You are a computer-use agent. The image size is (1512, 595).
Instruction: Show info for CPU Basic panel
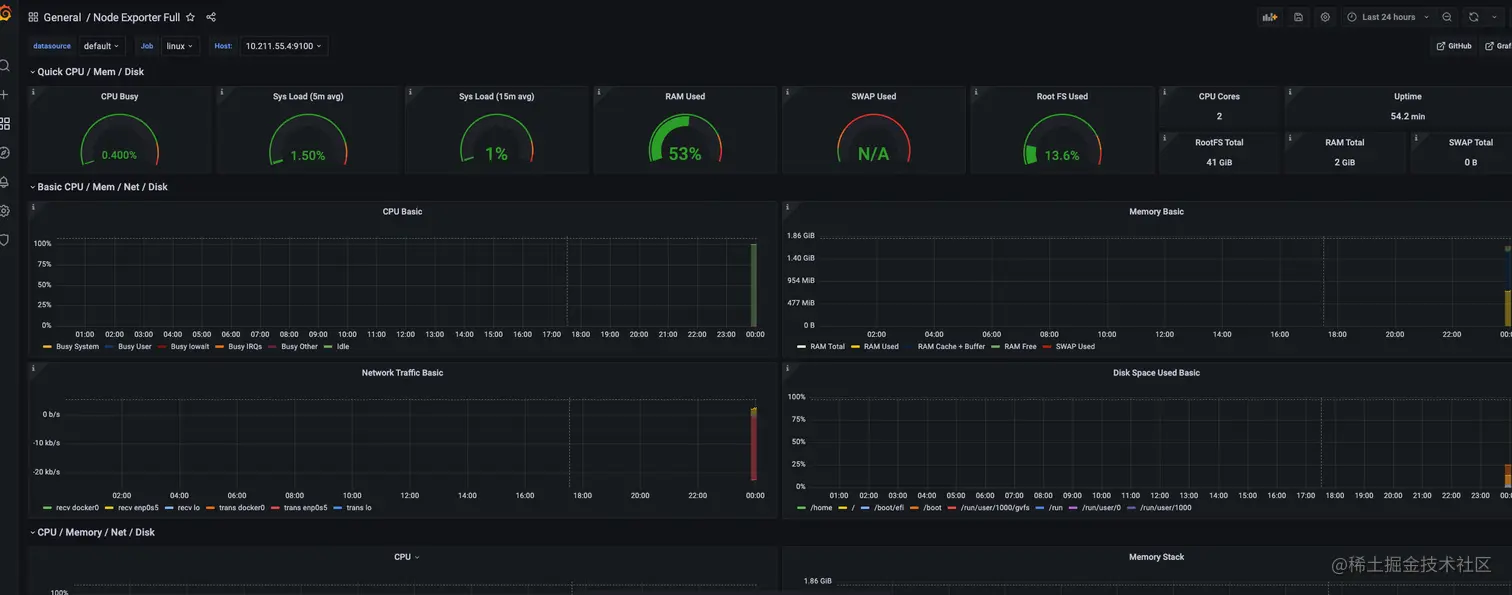33,207
